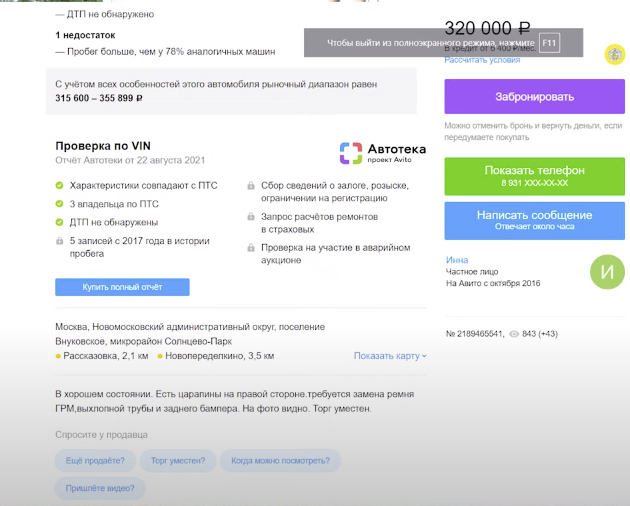
Task: Click the text На Авито с октября 2016
Action: coord(493,283)
